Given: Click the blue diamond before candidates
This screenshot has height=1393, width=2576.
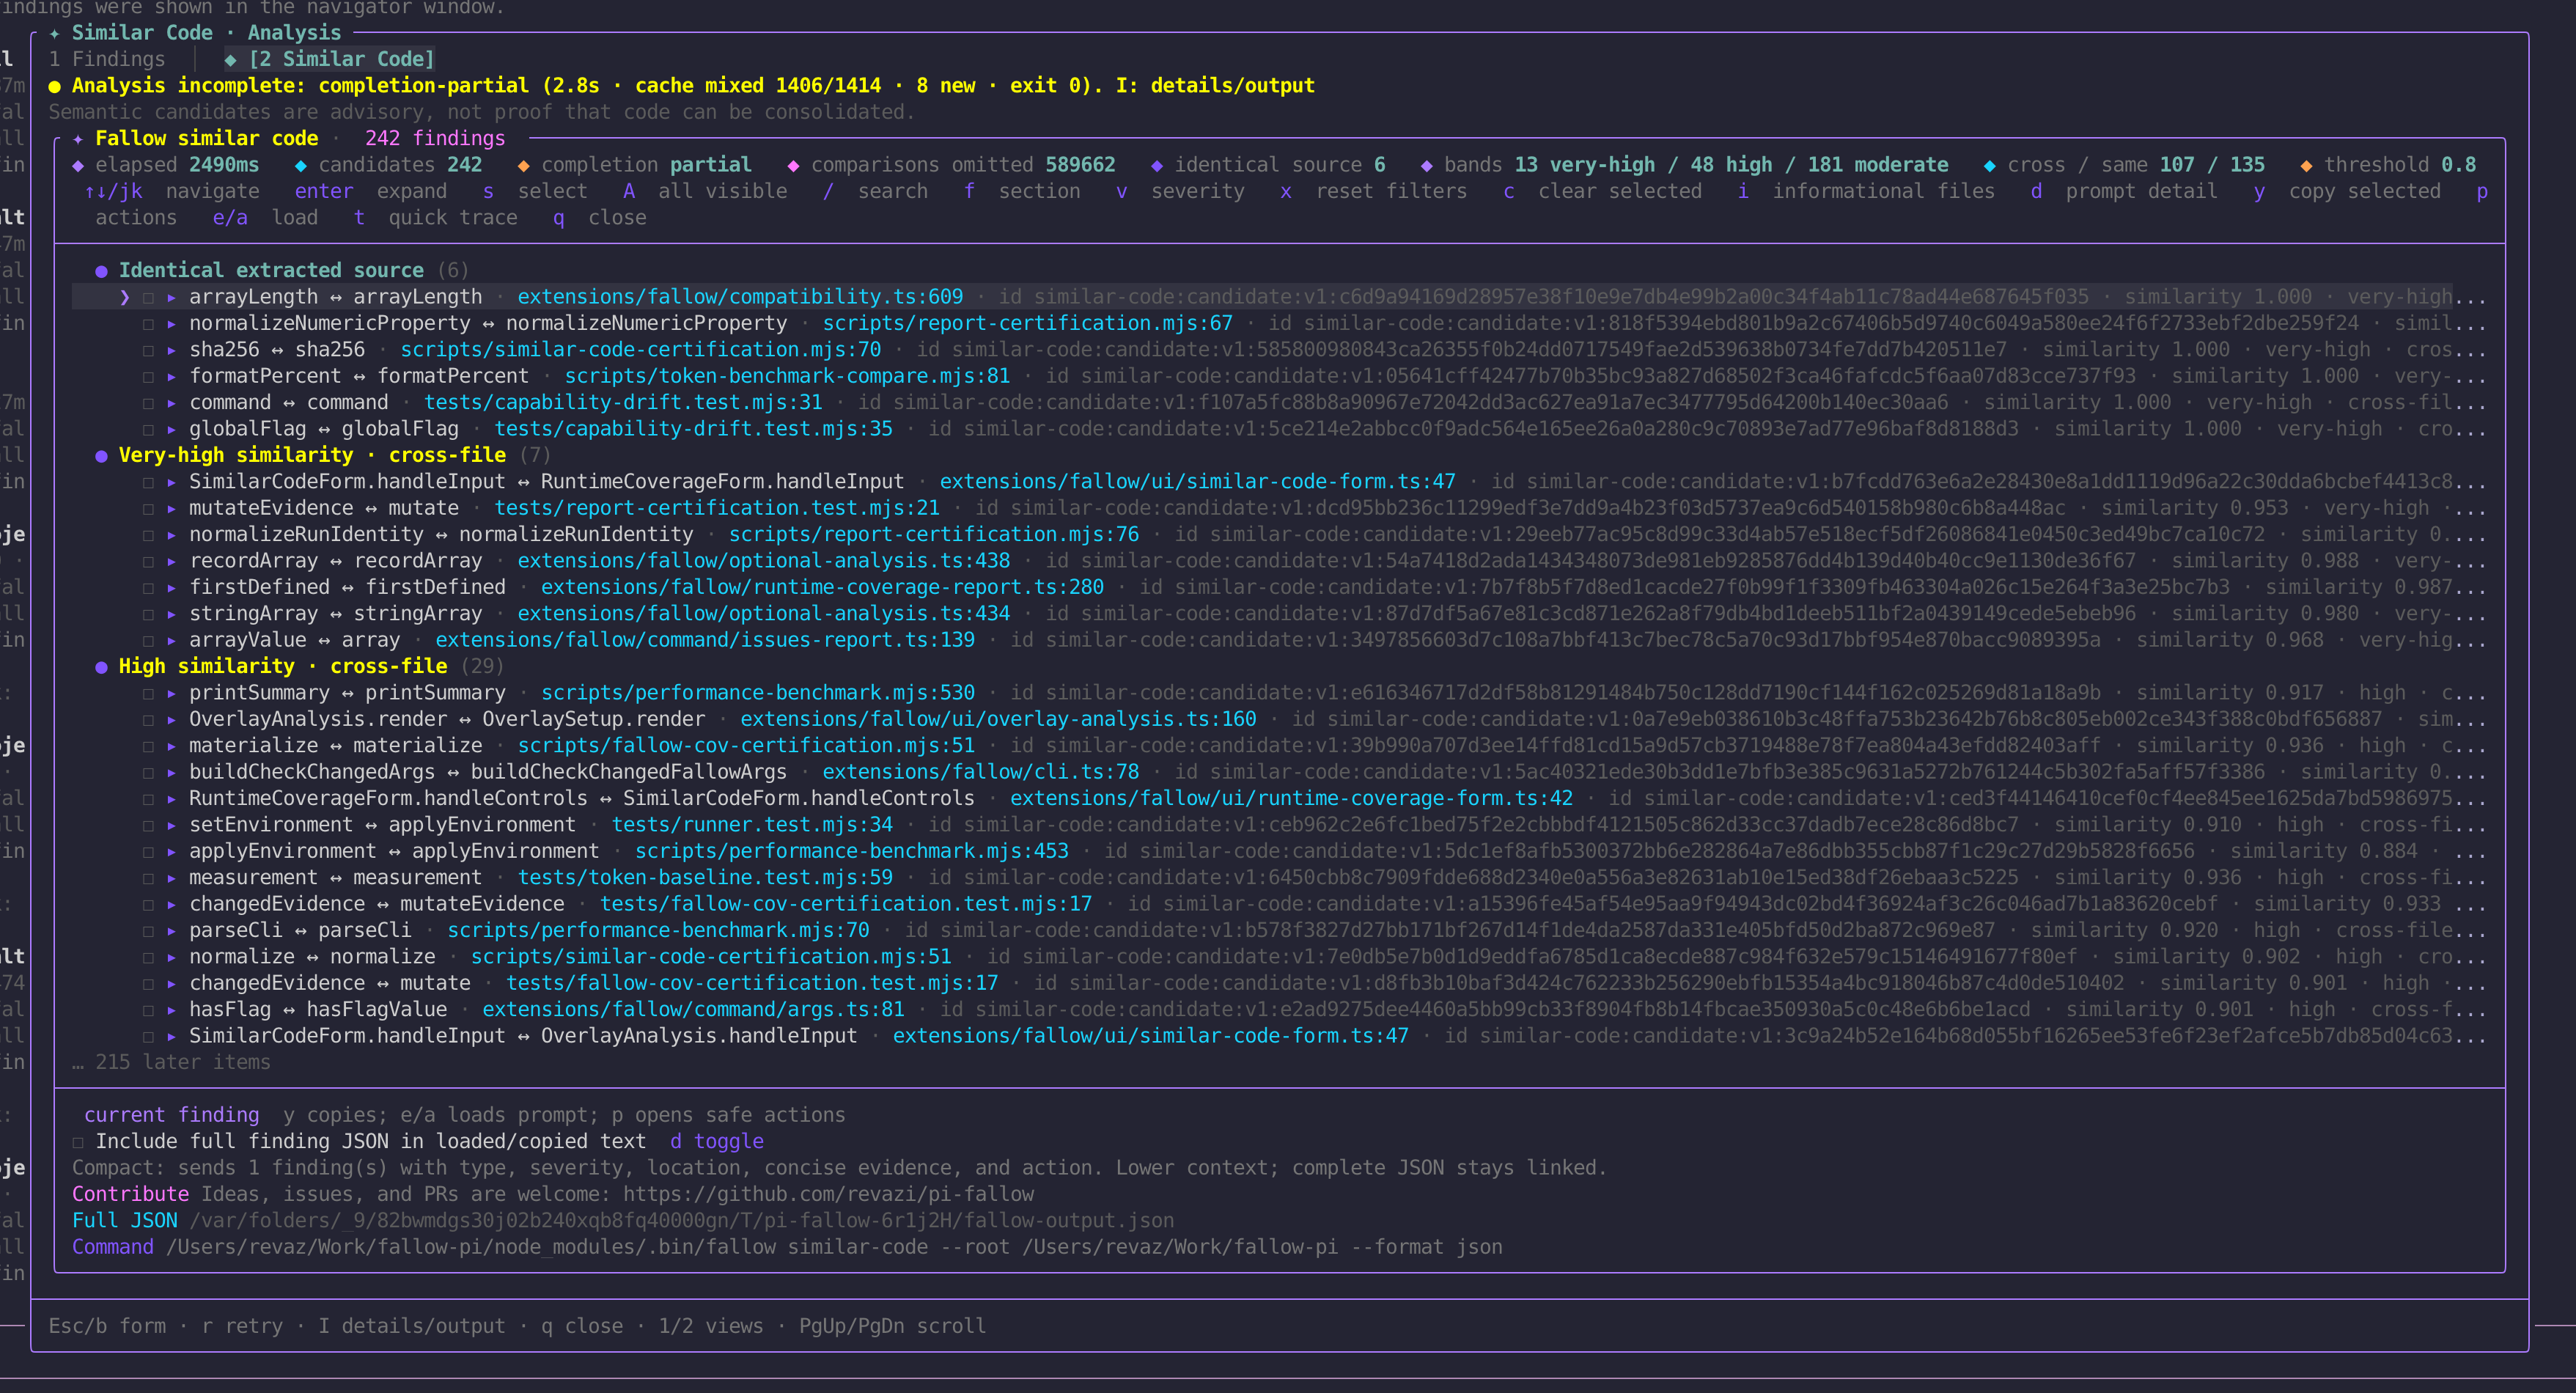Looking at the screenshot, I should [x=301, y=166].
